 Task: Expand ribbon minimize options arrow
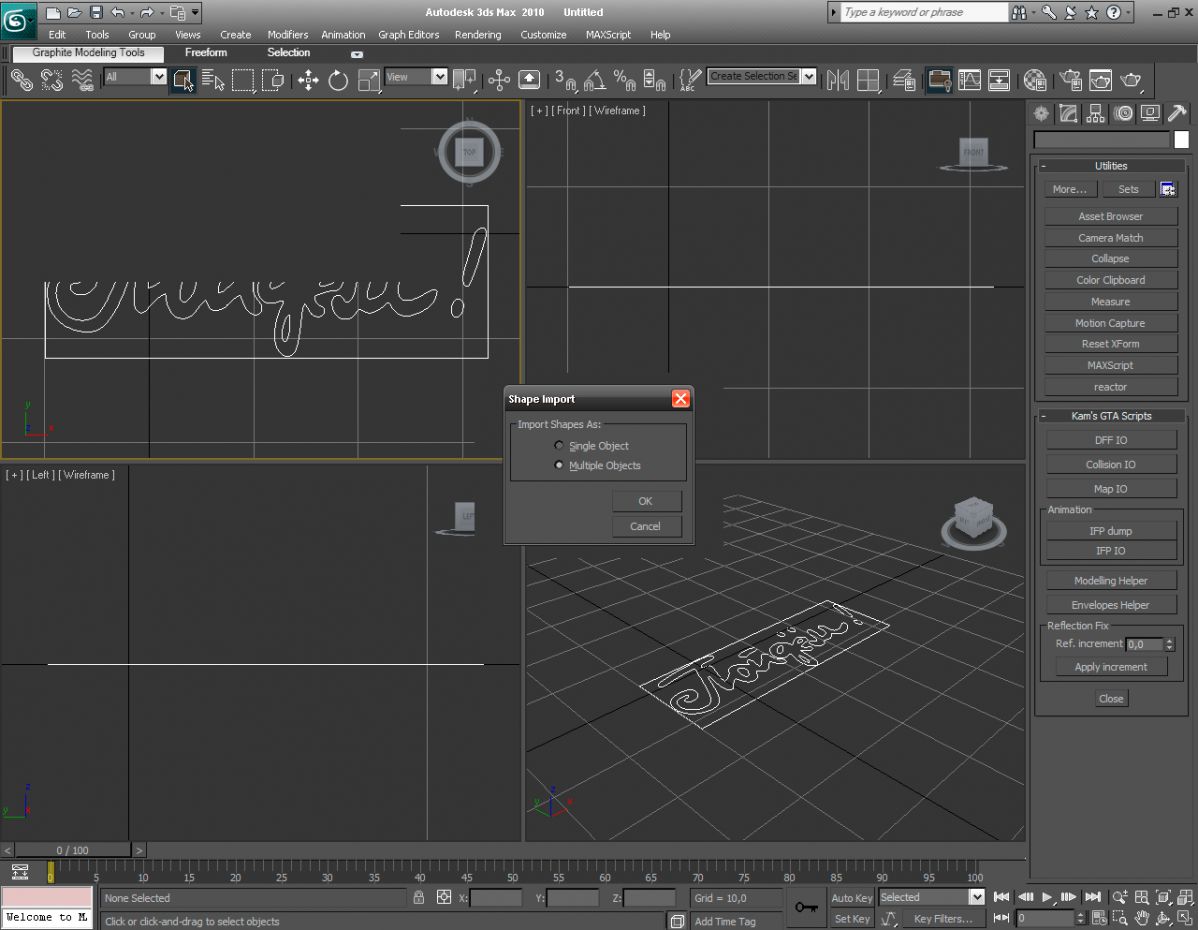(357, 54)
